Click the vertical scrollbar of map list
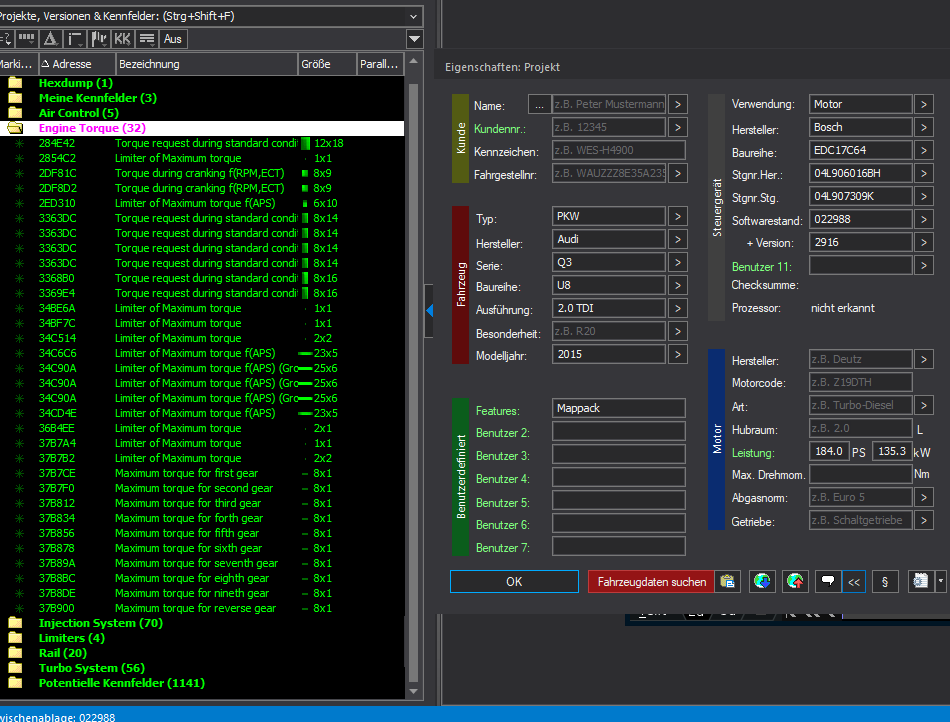 coord(414,380)
